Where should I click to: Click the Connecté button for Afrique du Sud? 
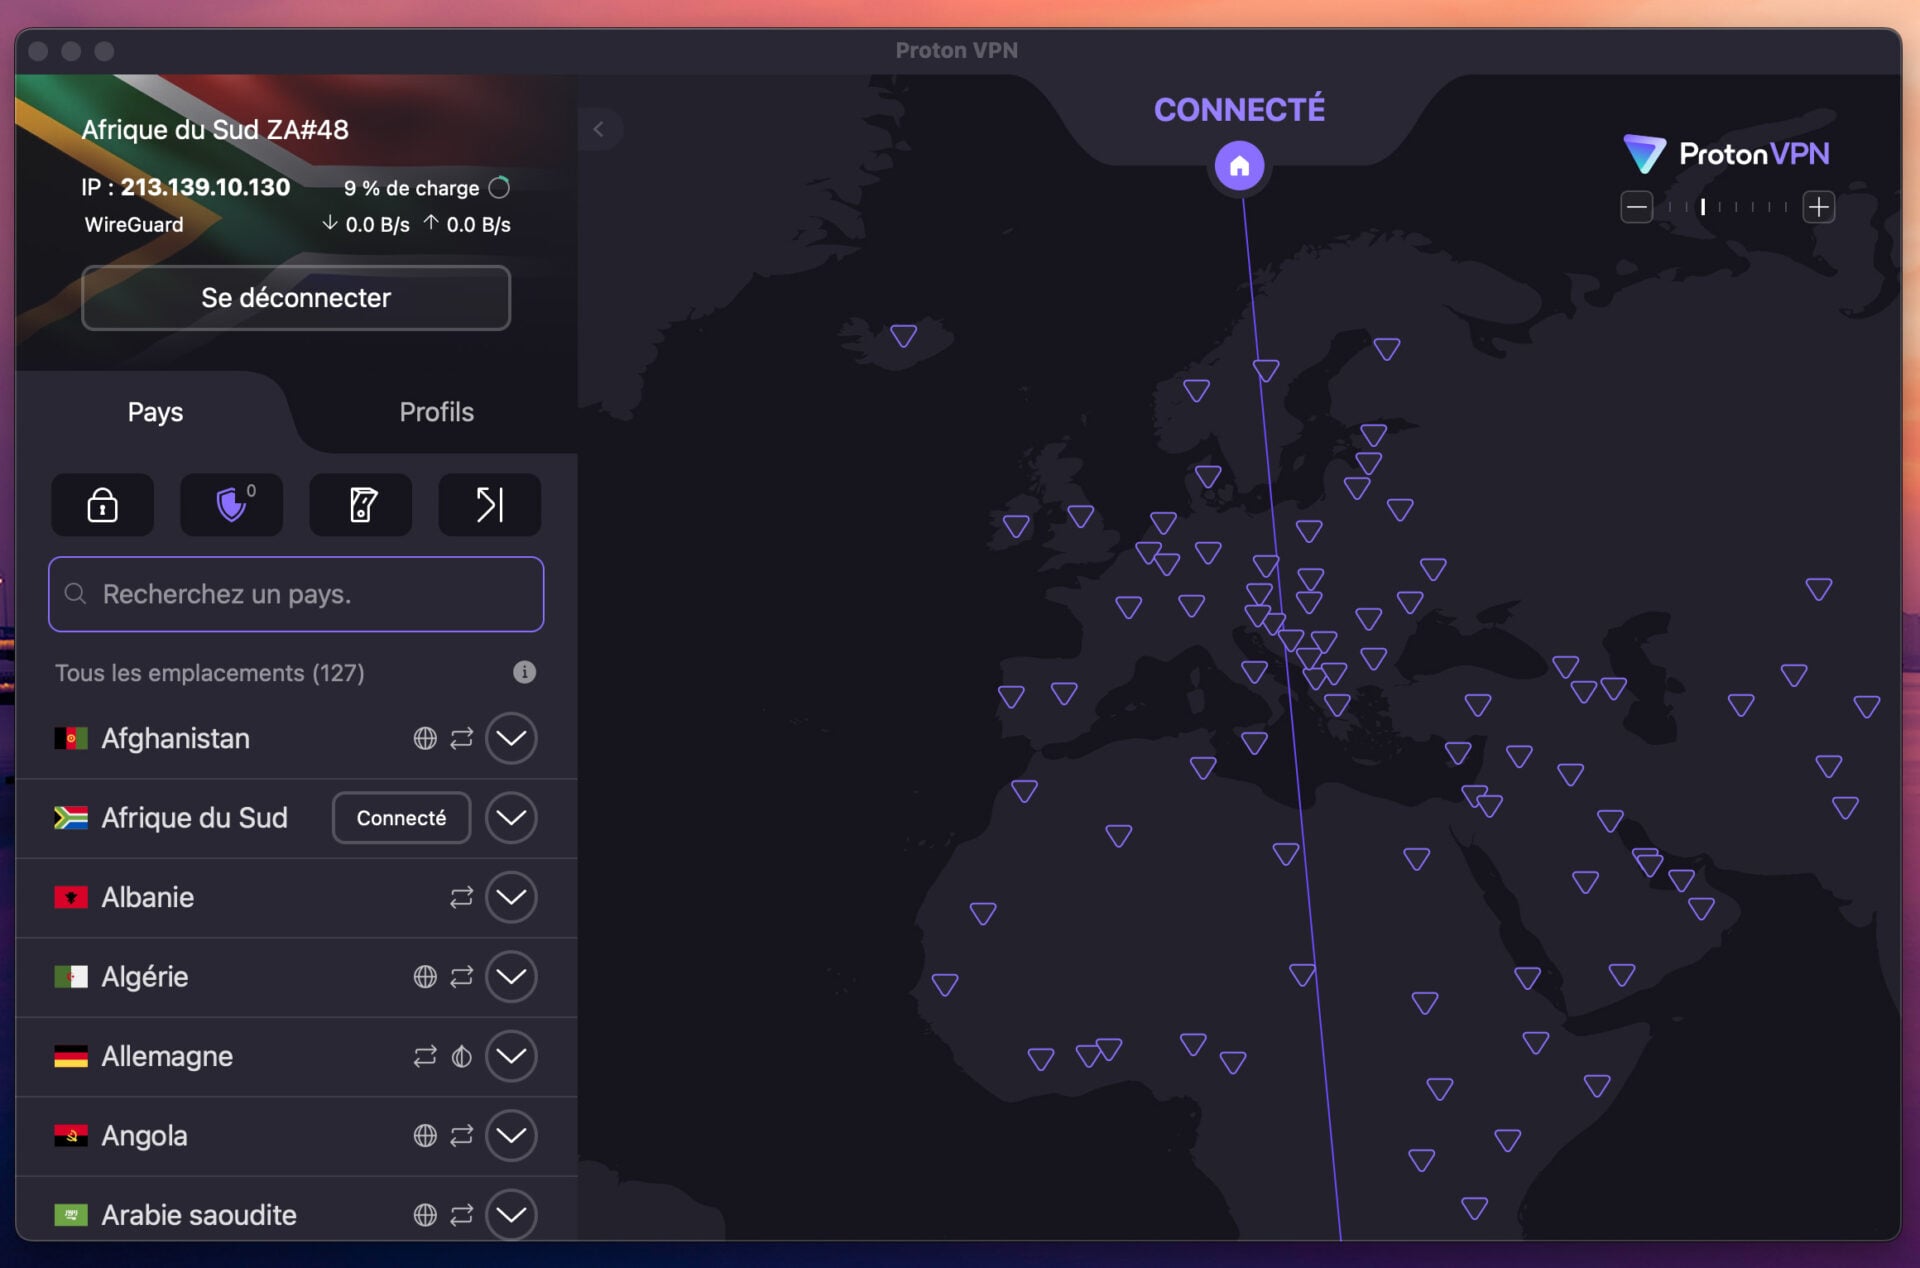tap(400, 818)
